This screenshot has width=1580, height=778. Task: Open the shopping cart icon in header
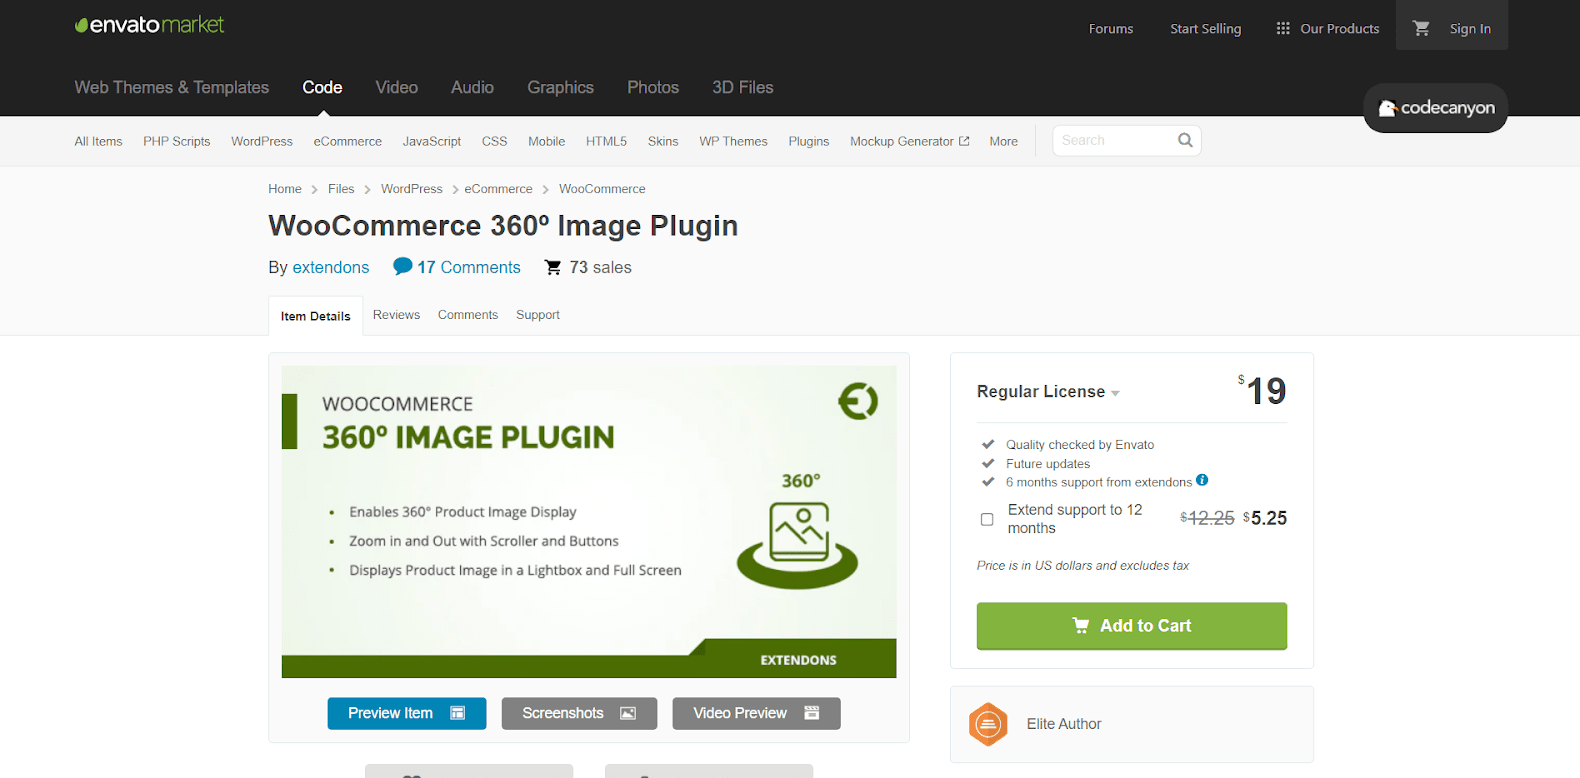[1421, 28]
